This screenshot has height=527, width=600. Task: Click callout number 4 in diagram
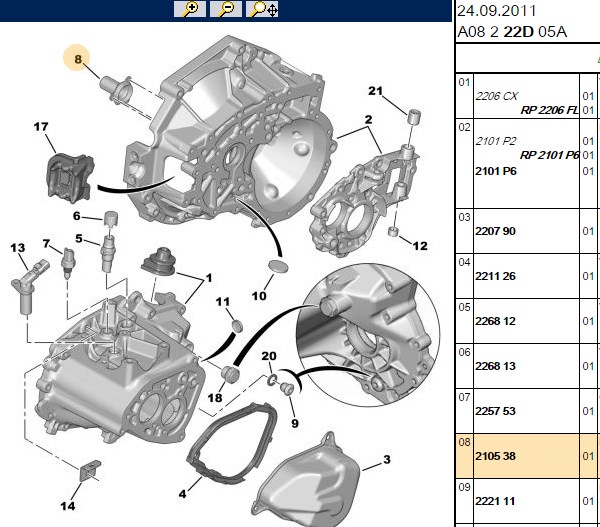(183, 494)
